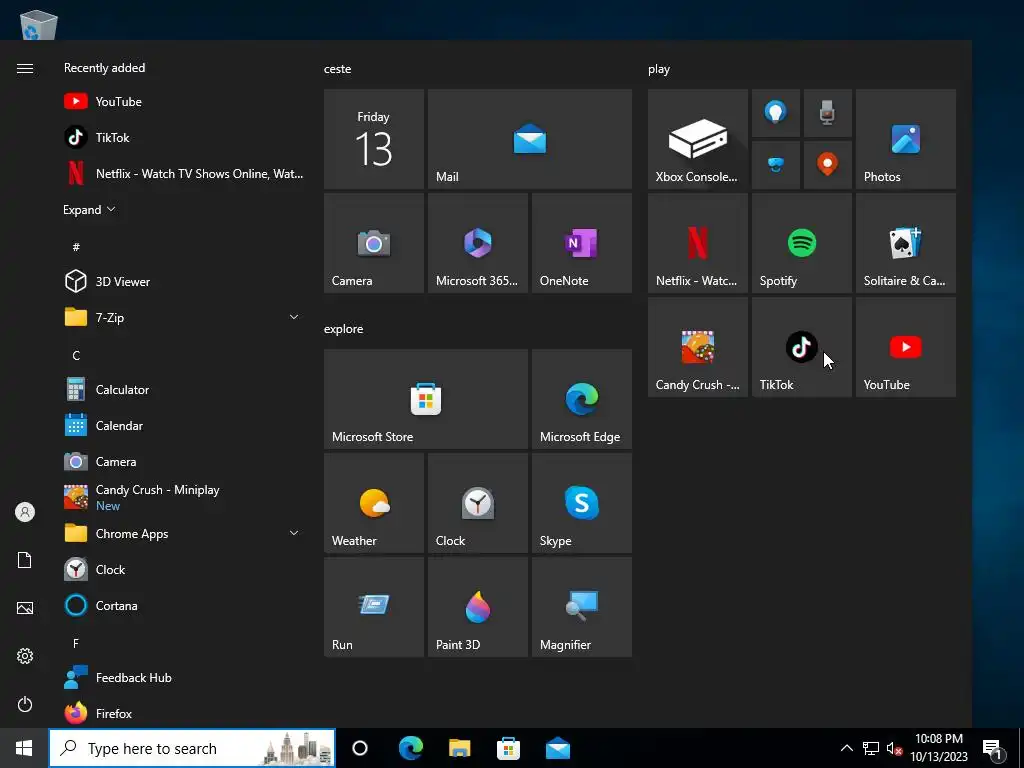Launch Cortana from the app list
This screenshot has height=768, width=1024.
tap(183, 605)
